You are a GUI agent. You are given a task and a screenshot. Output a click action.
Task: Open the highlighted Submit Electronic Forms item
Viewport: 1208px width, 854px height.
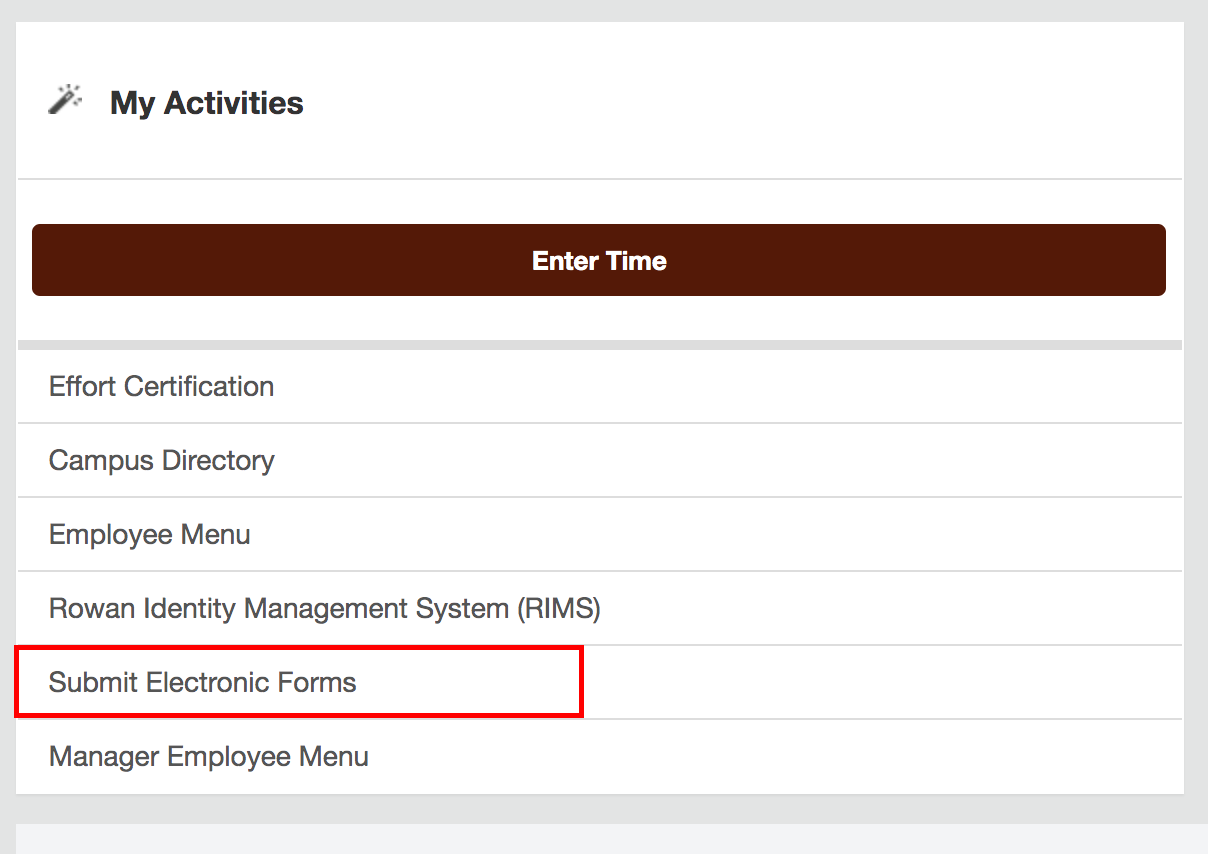pyautogui.click(x=202, y=682)
